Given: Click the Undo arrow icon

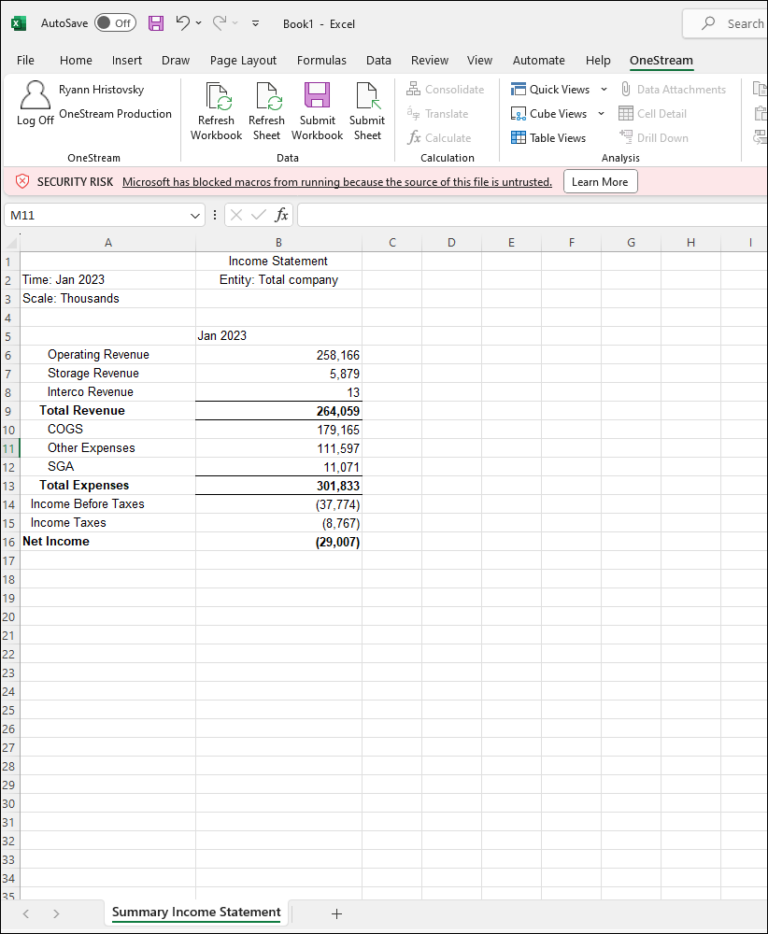Looking at the screenshot, I should point(182,23).
